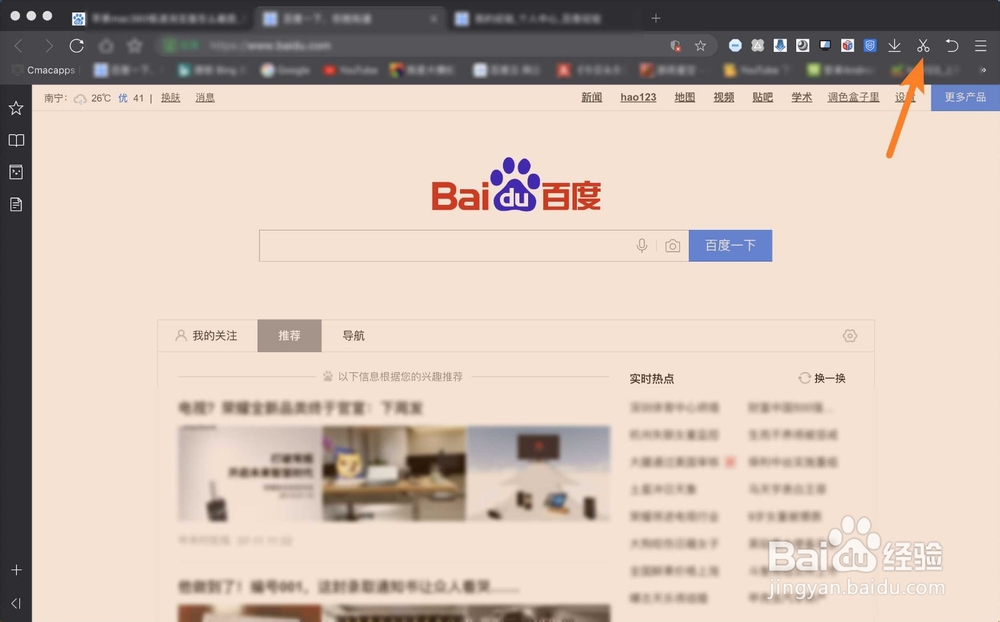Viewport: 1000px width, 622px height.
Task: Select the notes icon in the left sidebar
Action: pos(15,172)
